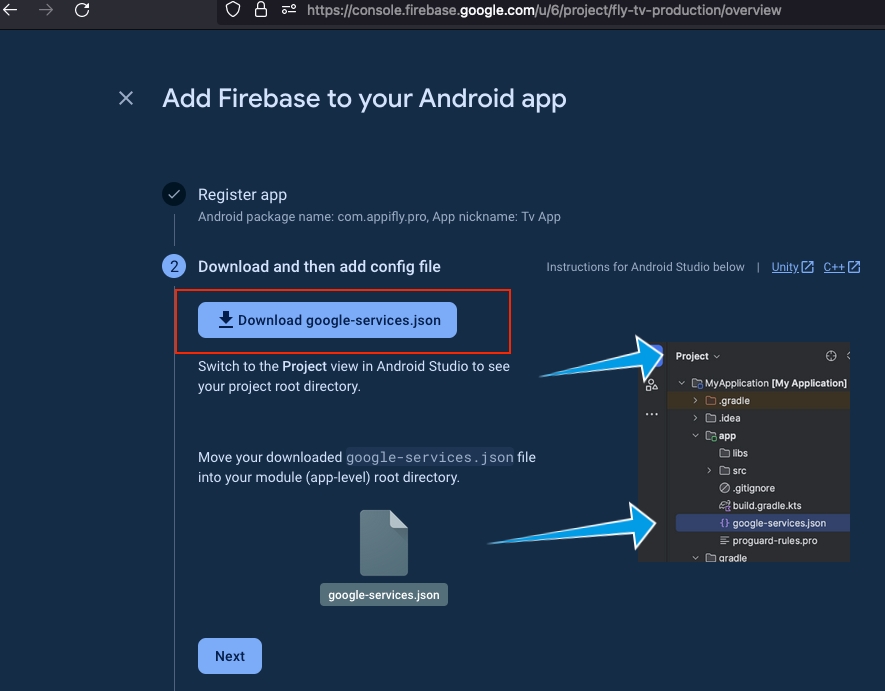
Task: Click the browser forward arrow
Action: tap(46, 10)
